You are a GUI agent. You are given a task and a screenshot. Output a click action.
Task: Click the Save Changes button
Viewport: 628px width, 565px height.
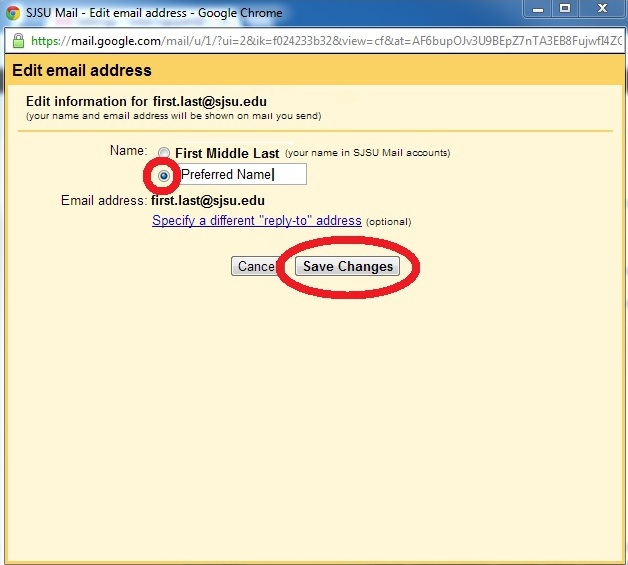pos(349,266)
